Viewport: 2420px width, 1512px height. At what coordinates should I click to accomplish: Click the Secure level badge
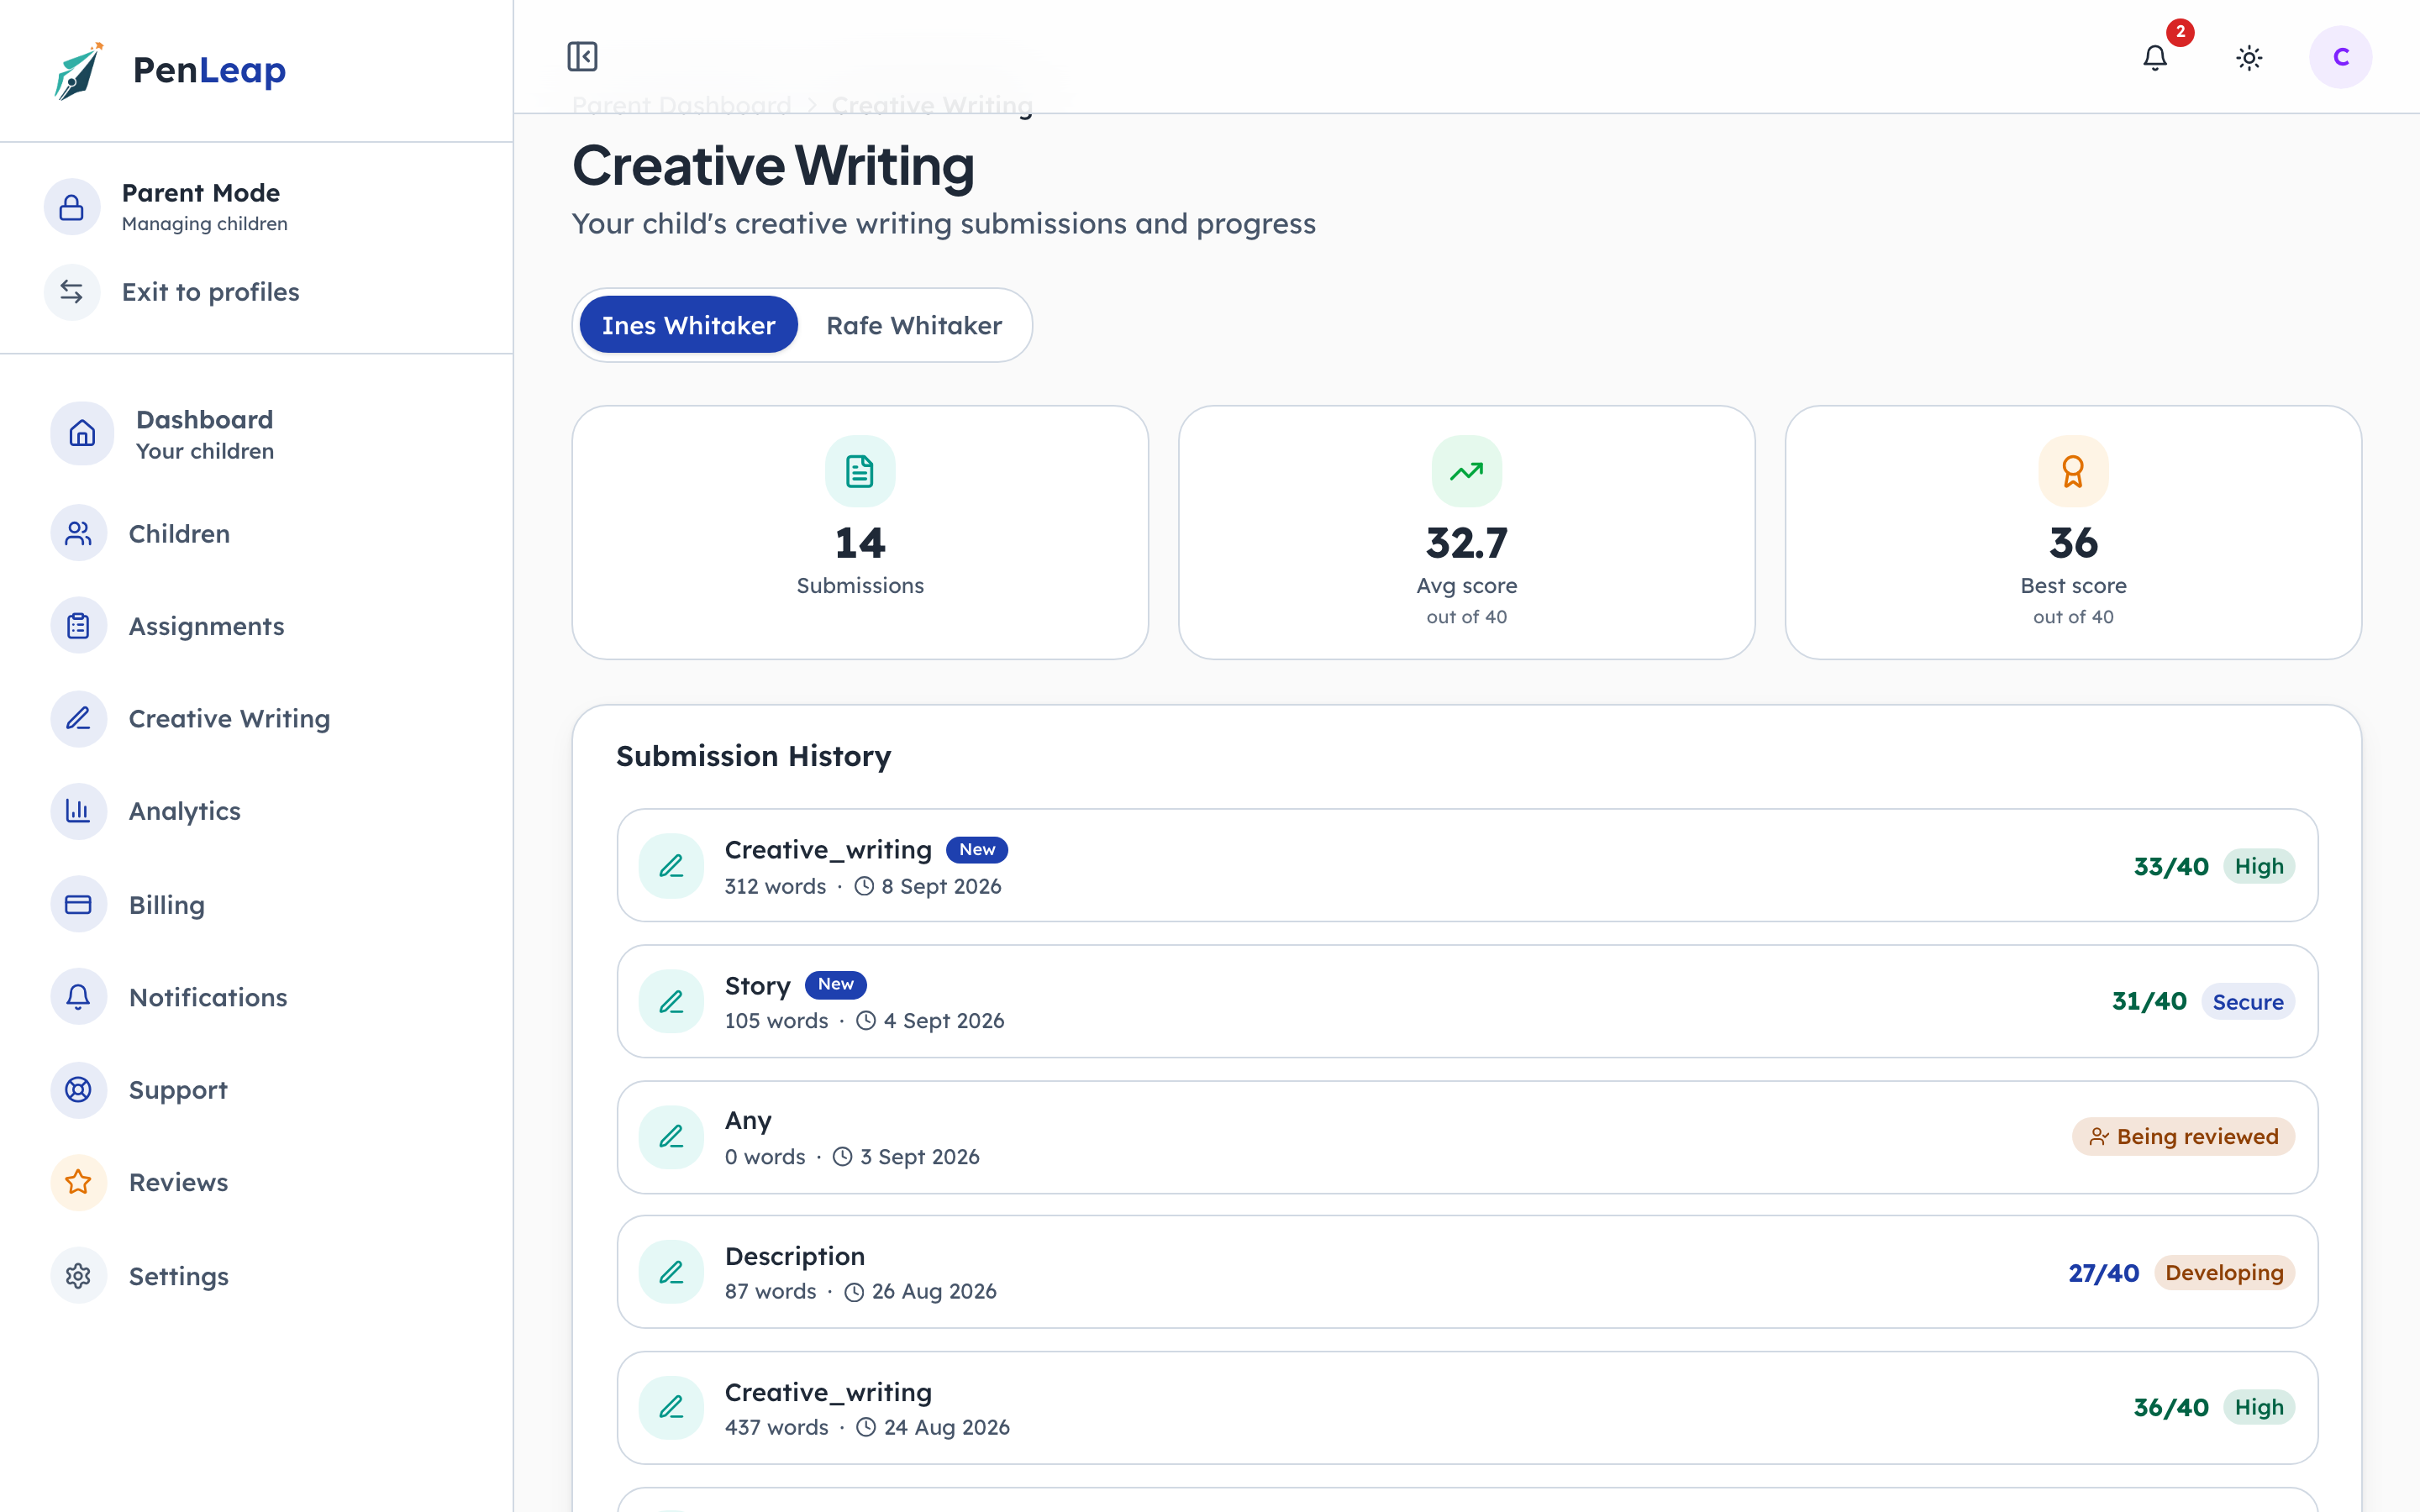(2247, 1002)
